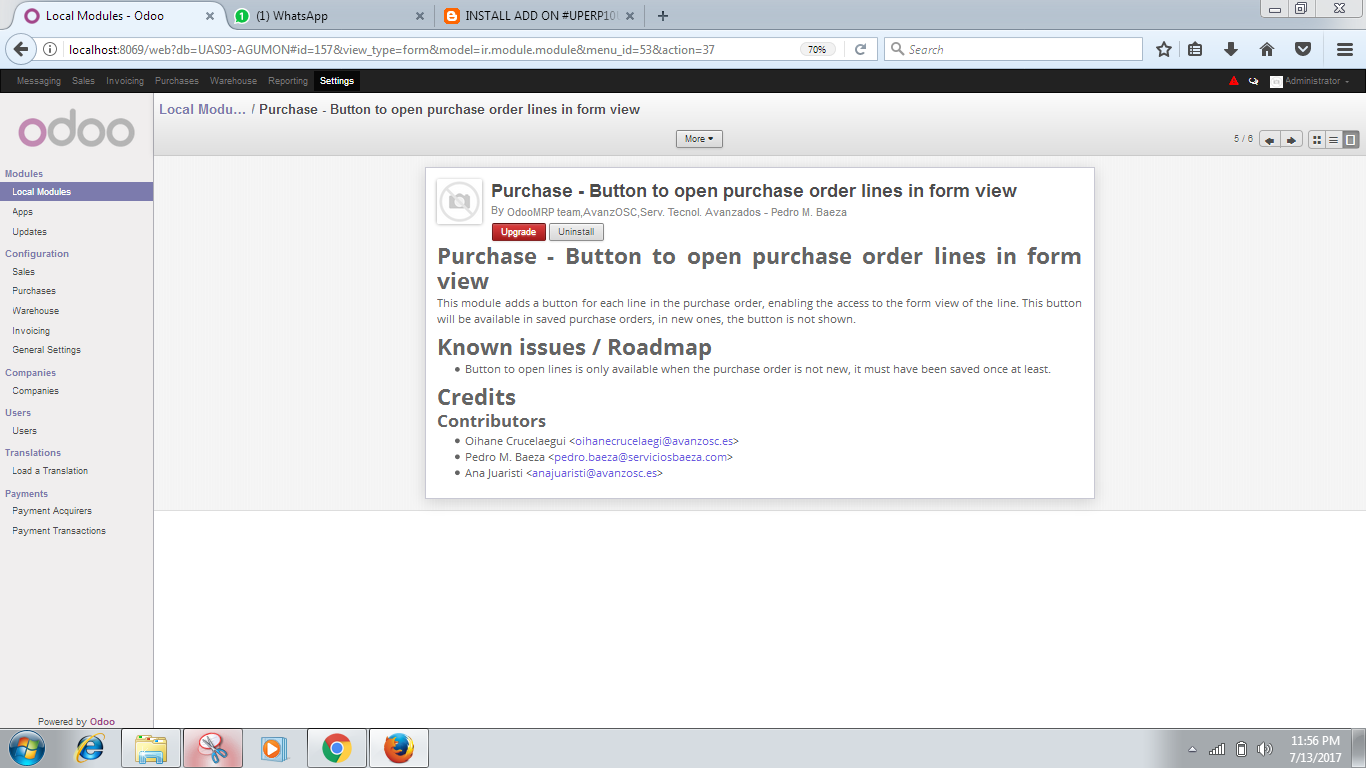
Task: Switch to INSTALL ADD ON browser tab
Action: click(539, 15)
